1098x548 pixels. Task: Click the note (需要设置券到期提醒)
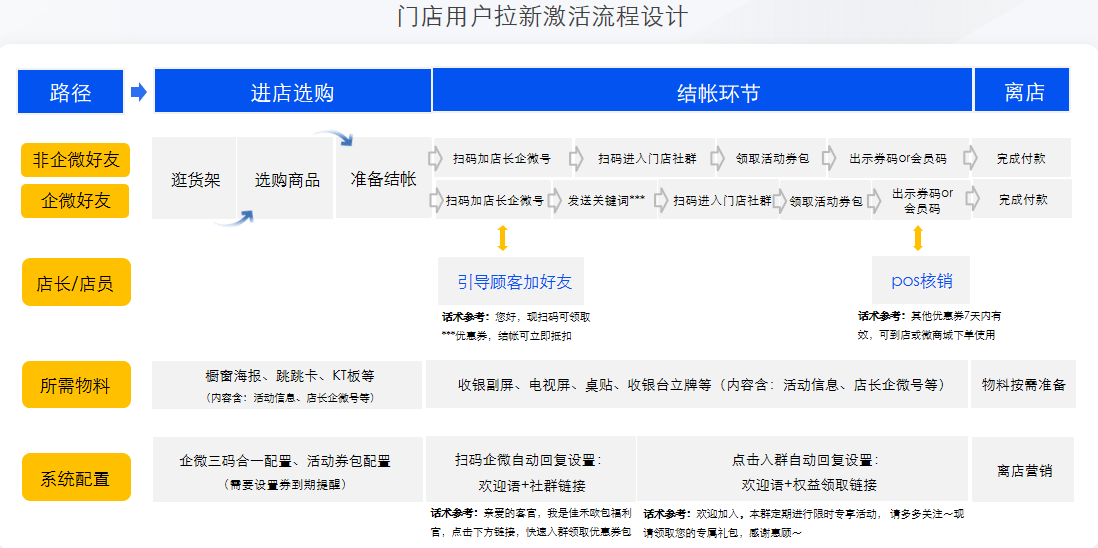pos(285,484)
